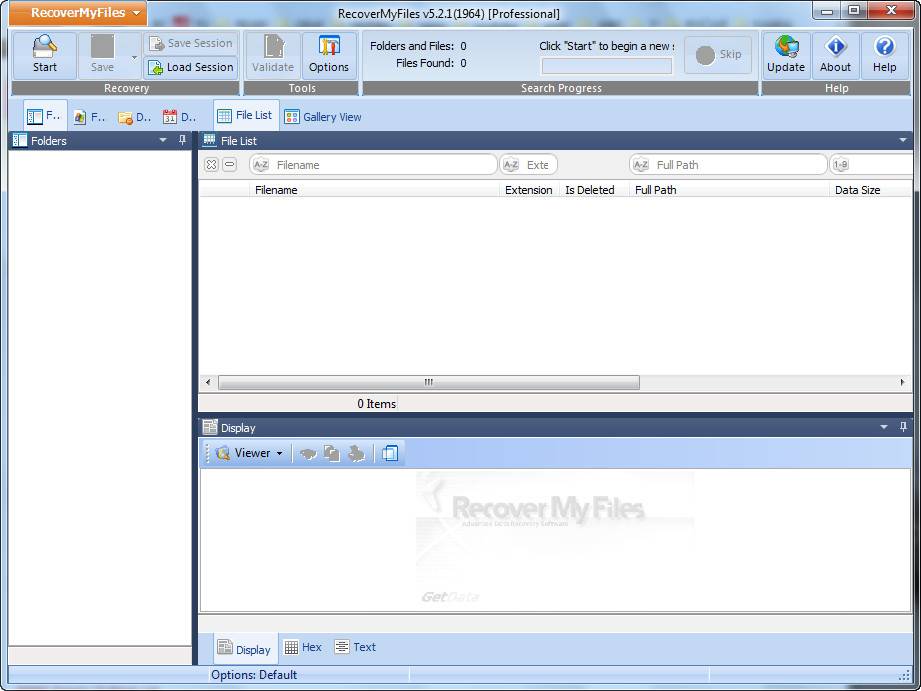
Task: Check for program Update
Action: [786, 55]
